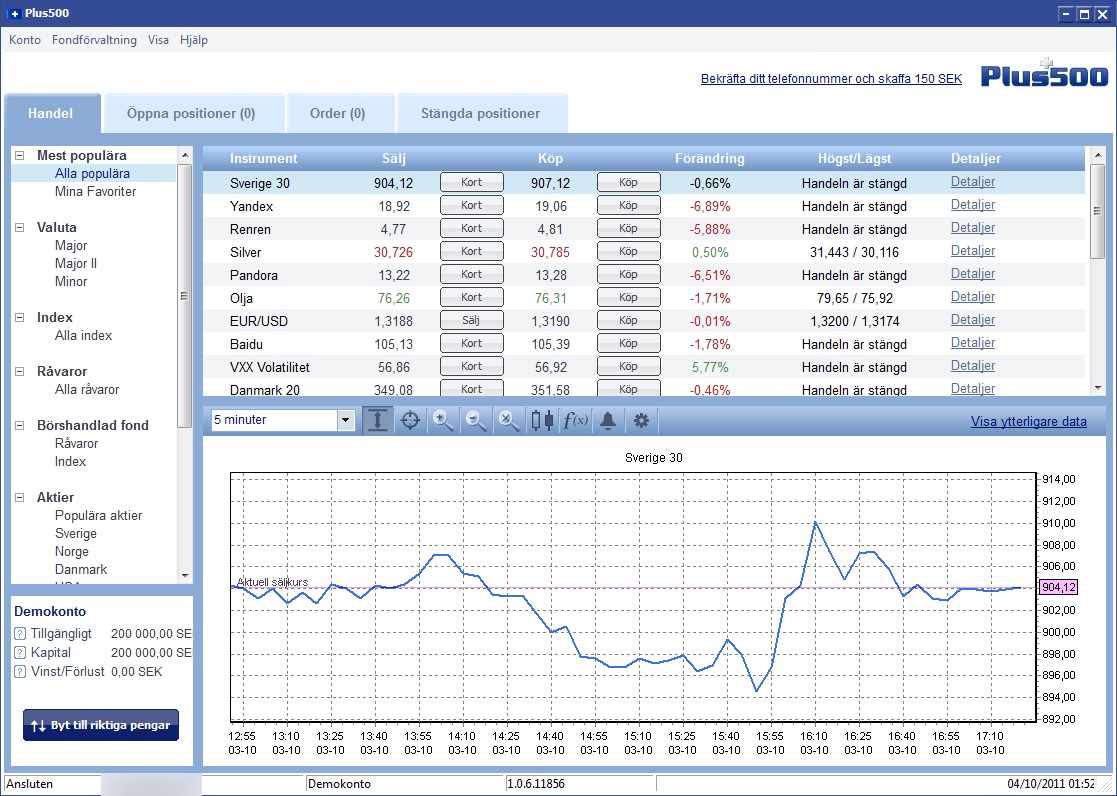Image resolution: width=1117 pixels, height=796 pixels.
Task: Click Köp button for Silver
Action: click(x=628, y=252)
